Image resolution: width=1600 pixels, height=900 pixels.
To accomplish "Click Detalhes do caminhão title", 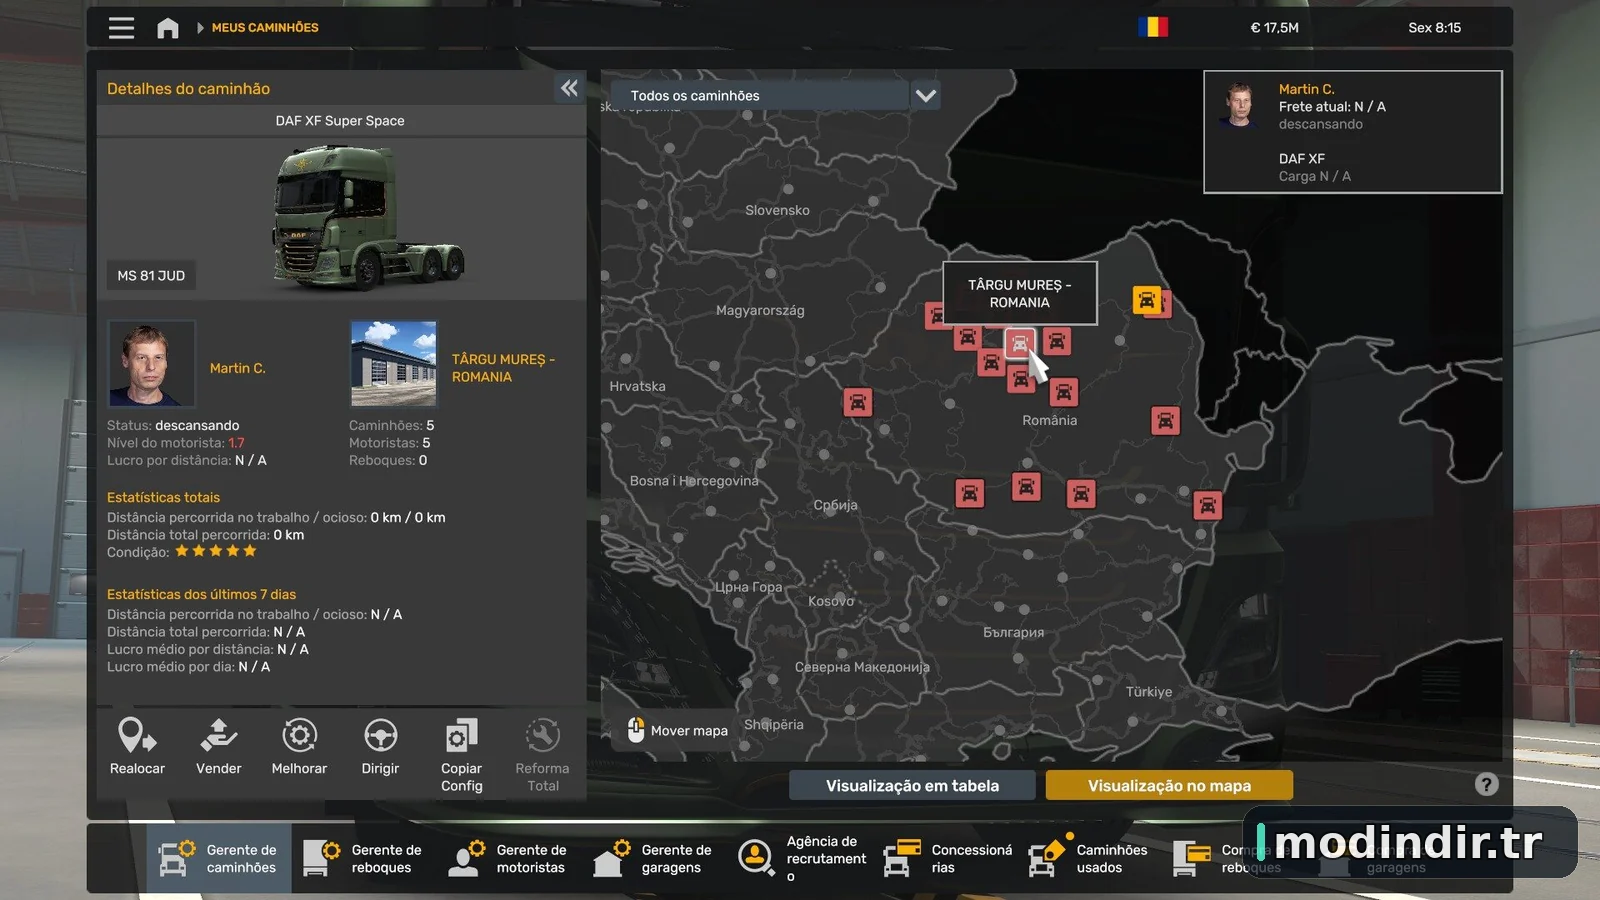I will (188, 89).
